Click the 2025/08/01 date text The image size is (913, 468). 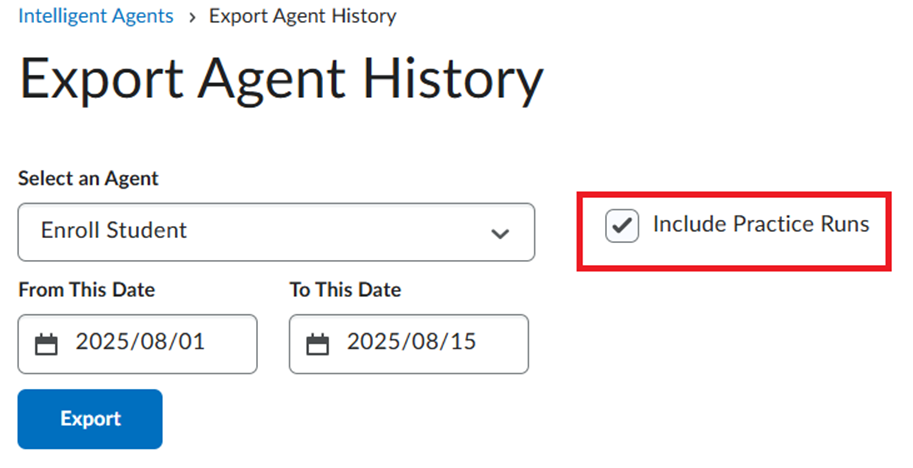[x=140, y=342]
